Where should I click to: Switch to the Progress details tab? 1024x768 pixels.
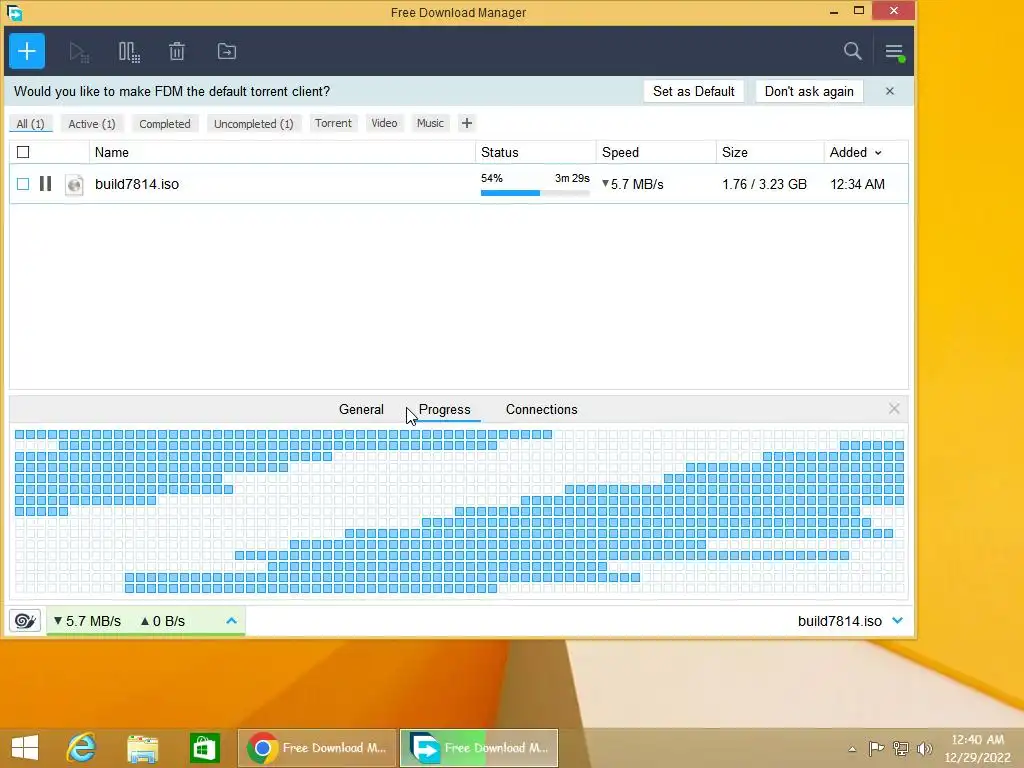pyautogui.click(x=444, y=409)
